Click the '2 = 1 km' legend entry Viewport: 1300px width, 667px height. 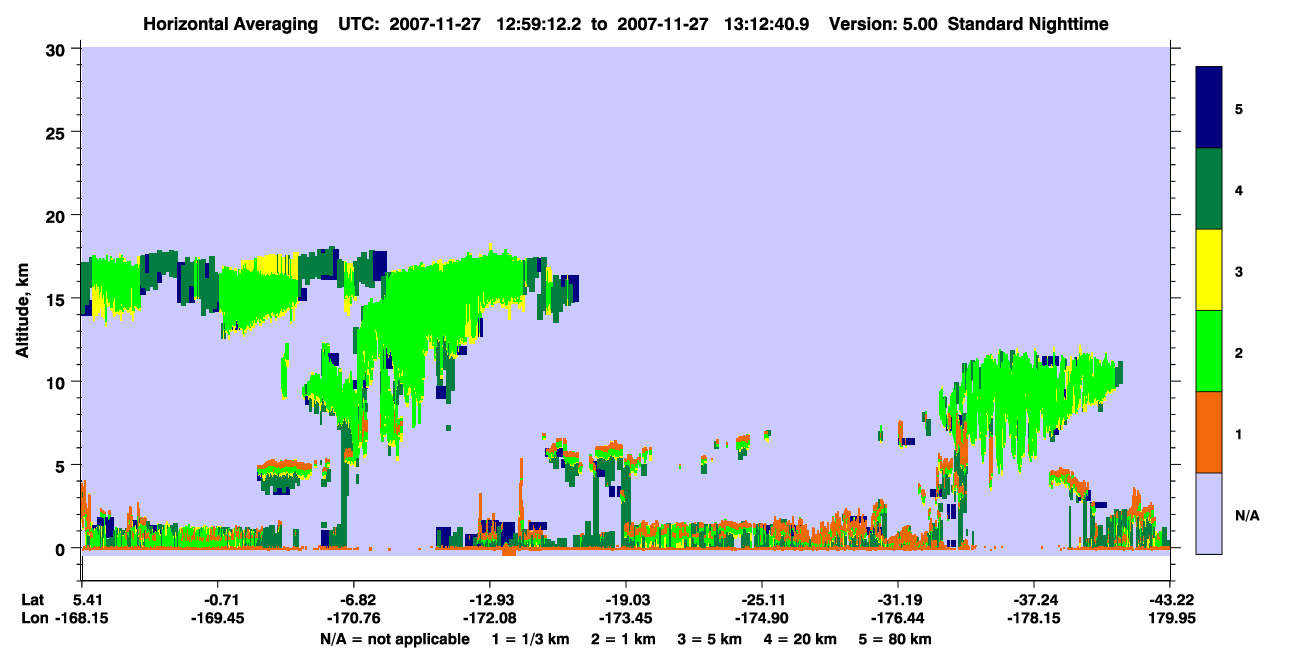(x=622, y=639)
